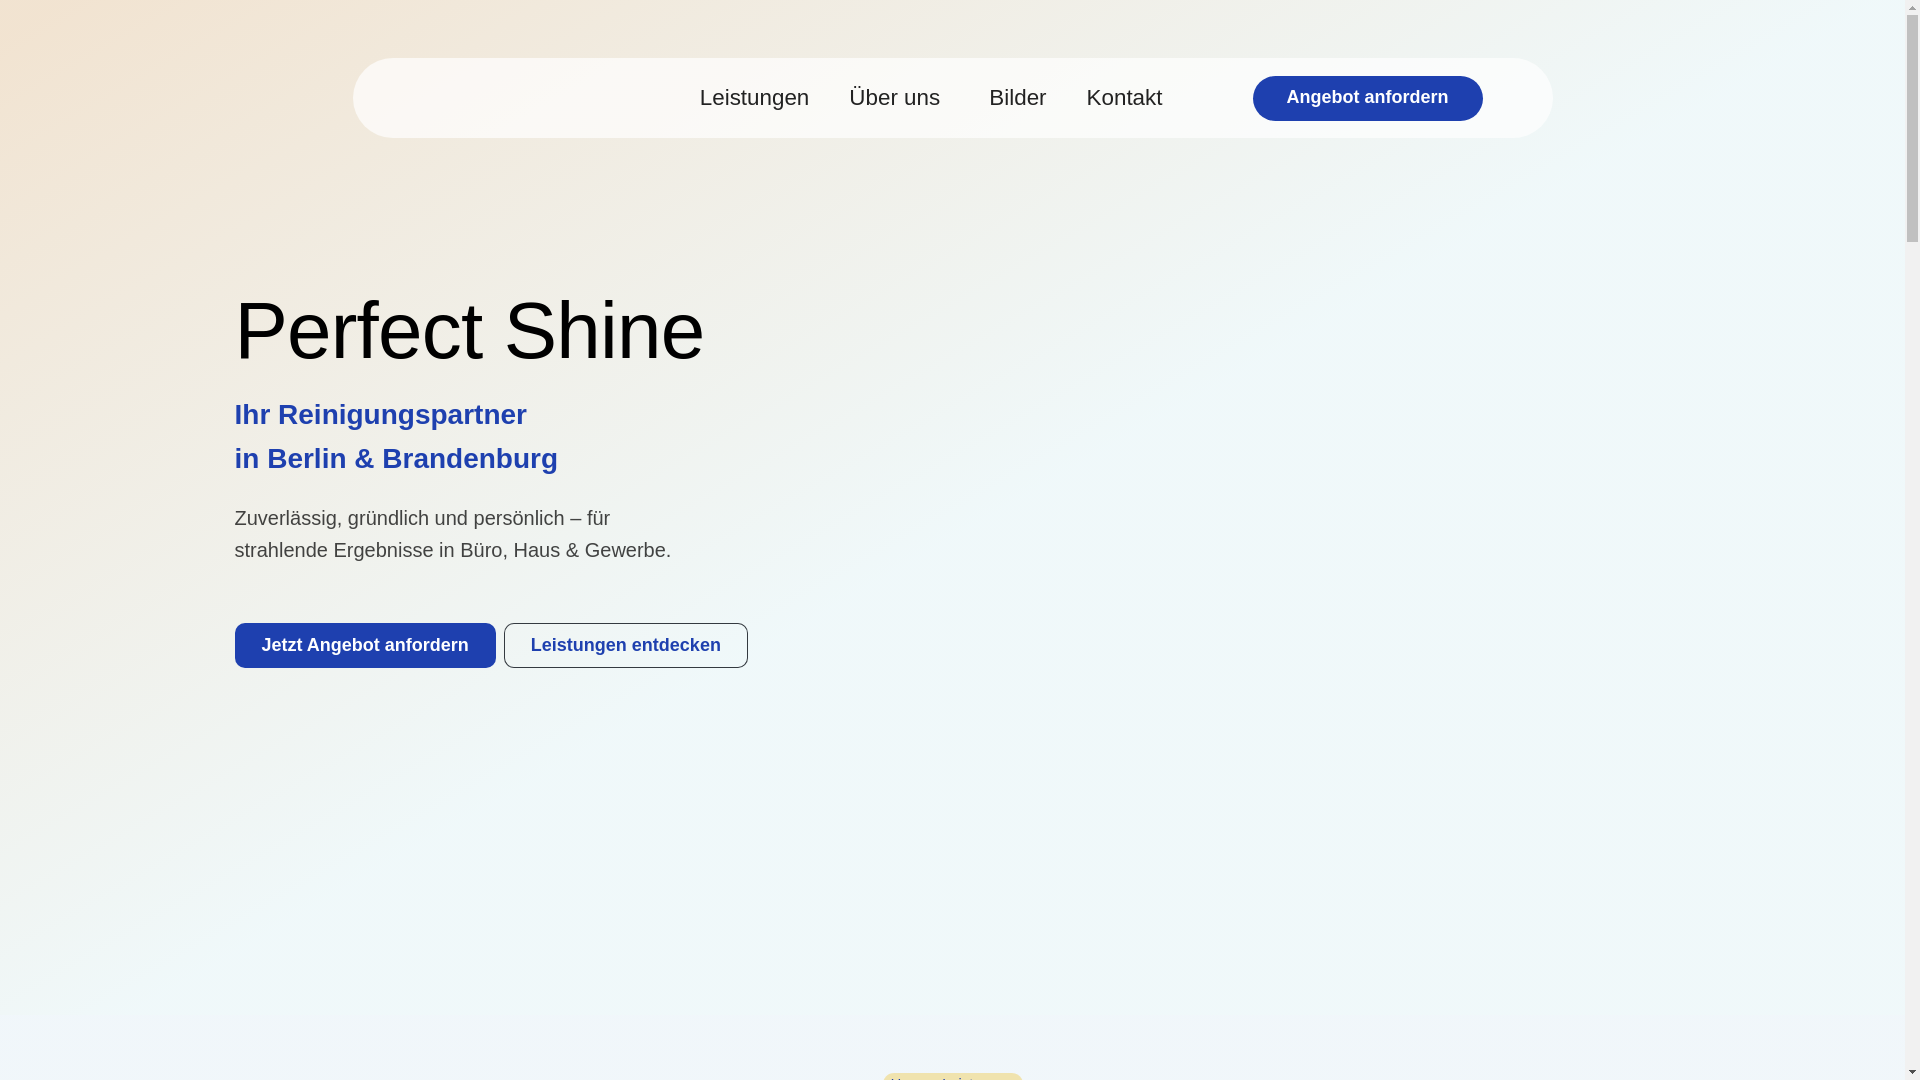Open the Über uns nav item
The height and width of the screenshot is (1080, 1920).
(x=894, y=98)
